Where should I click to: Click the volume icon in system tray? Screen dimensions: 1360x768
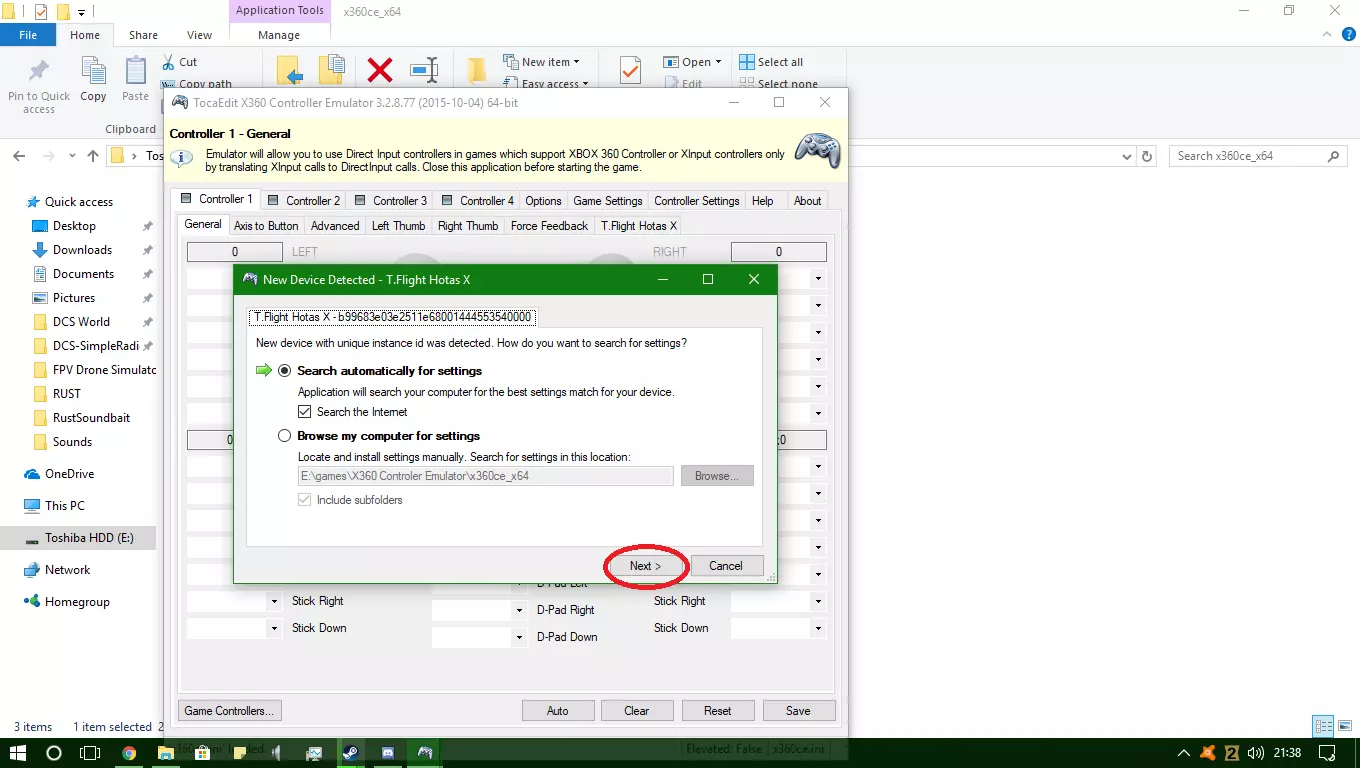(1257, 752)
